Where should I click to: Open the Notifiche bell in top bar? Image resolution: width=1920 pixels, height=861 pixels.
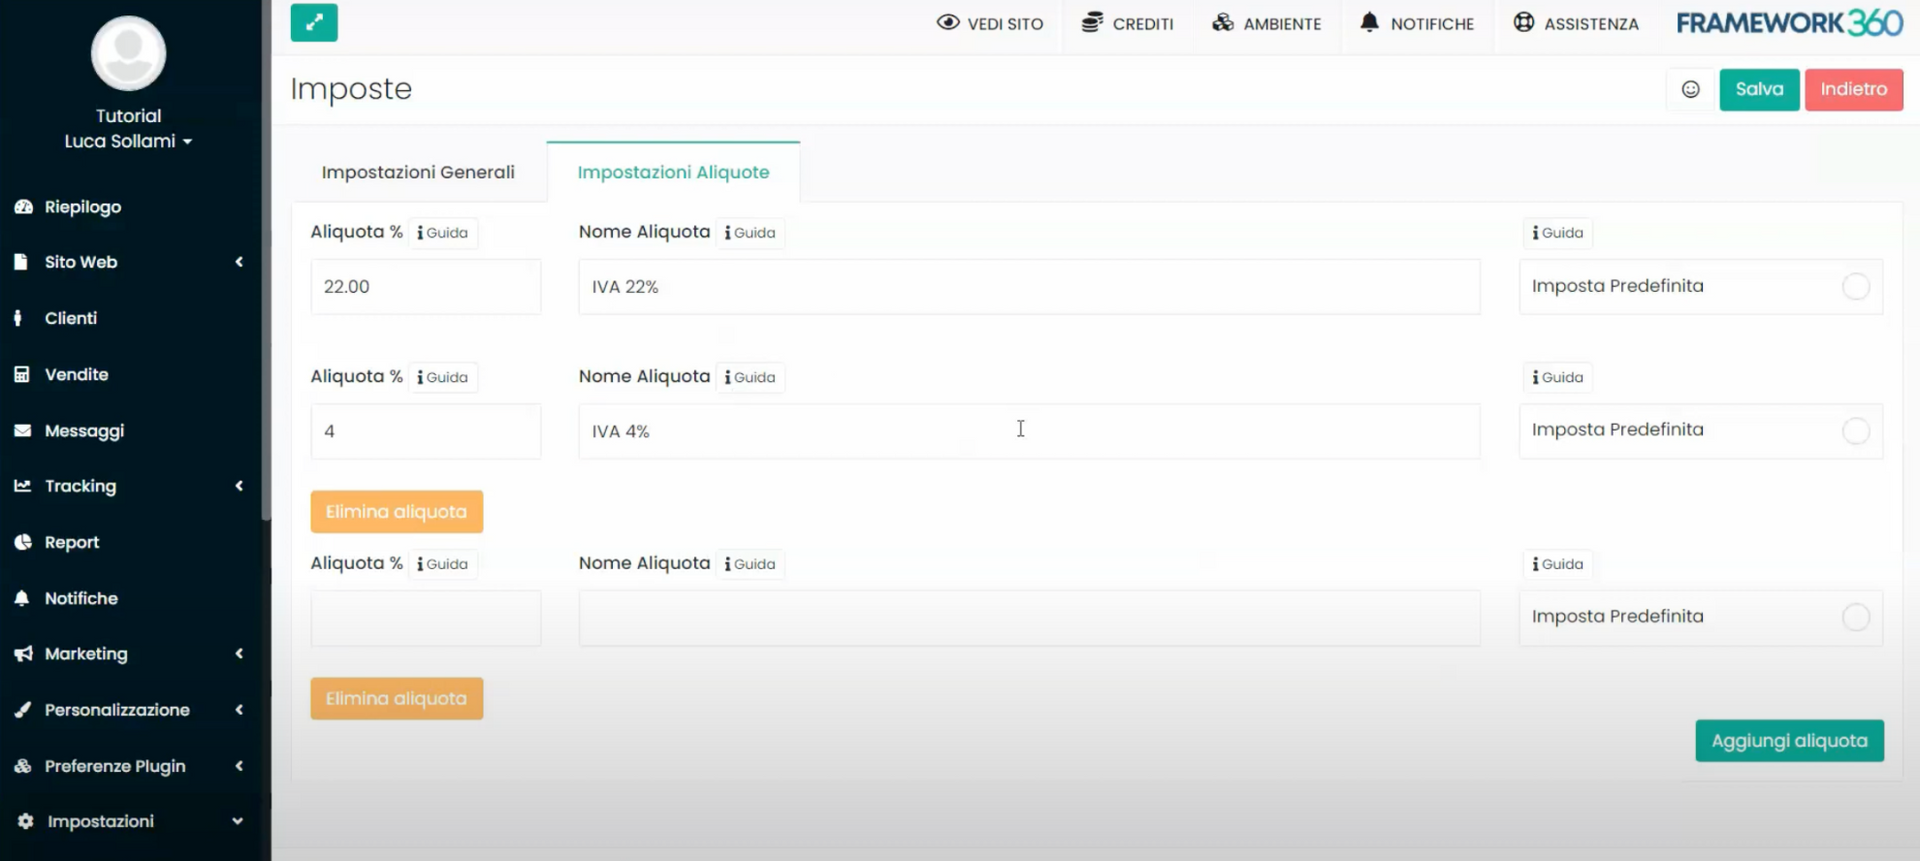pos(1369,22)
